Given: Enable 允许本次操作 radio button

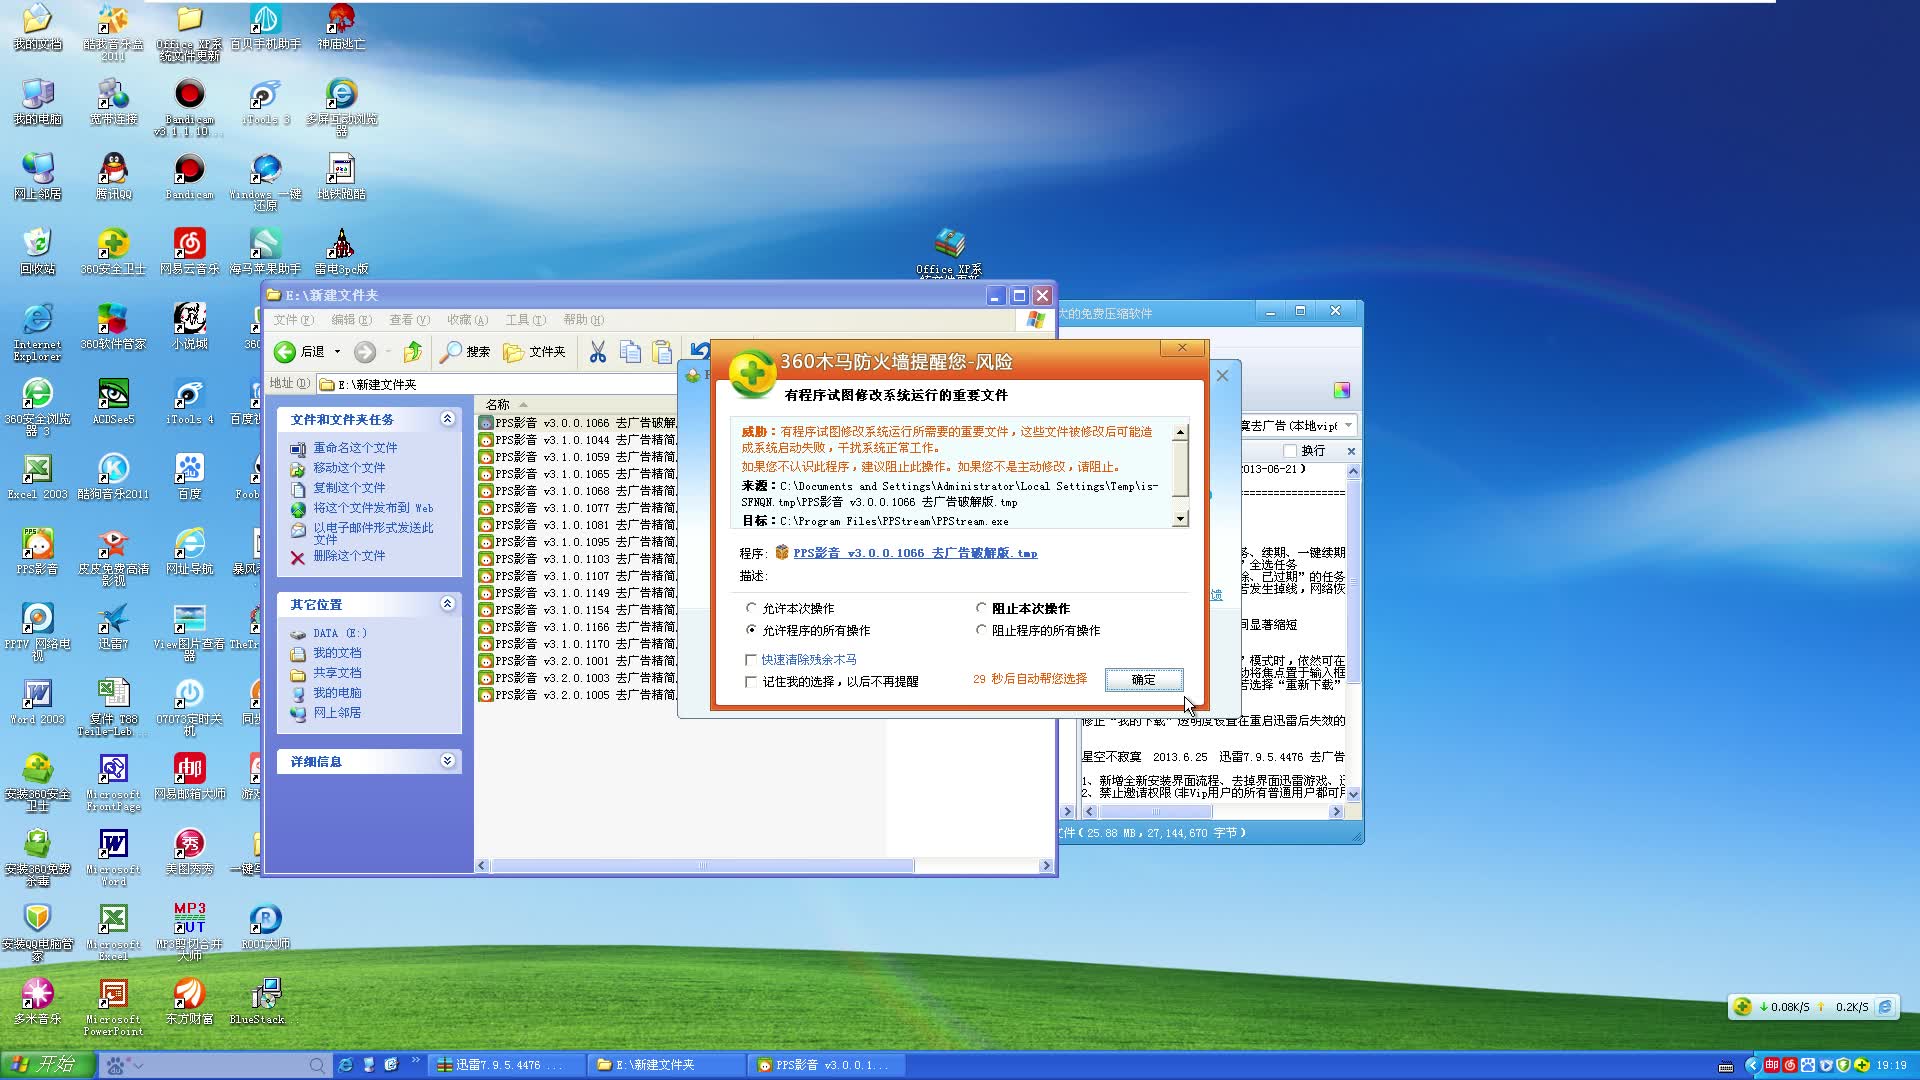Looking at the screenshot, I should coord(752,608).
